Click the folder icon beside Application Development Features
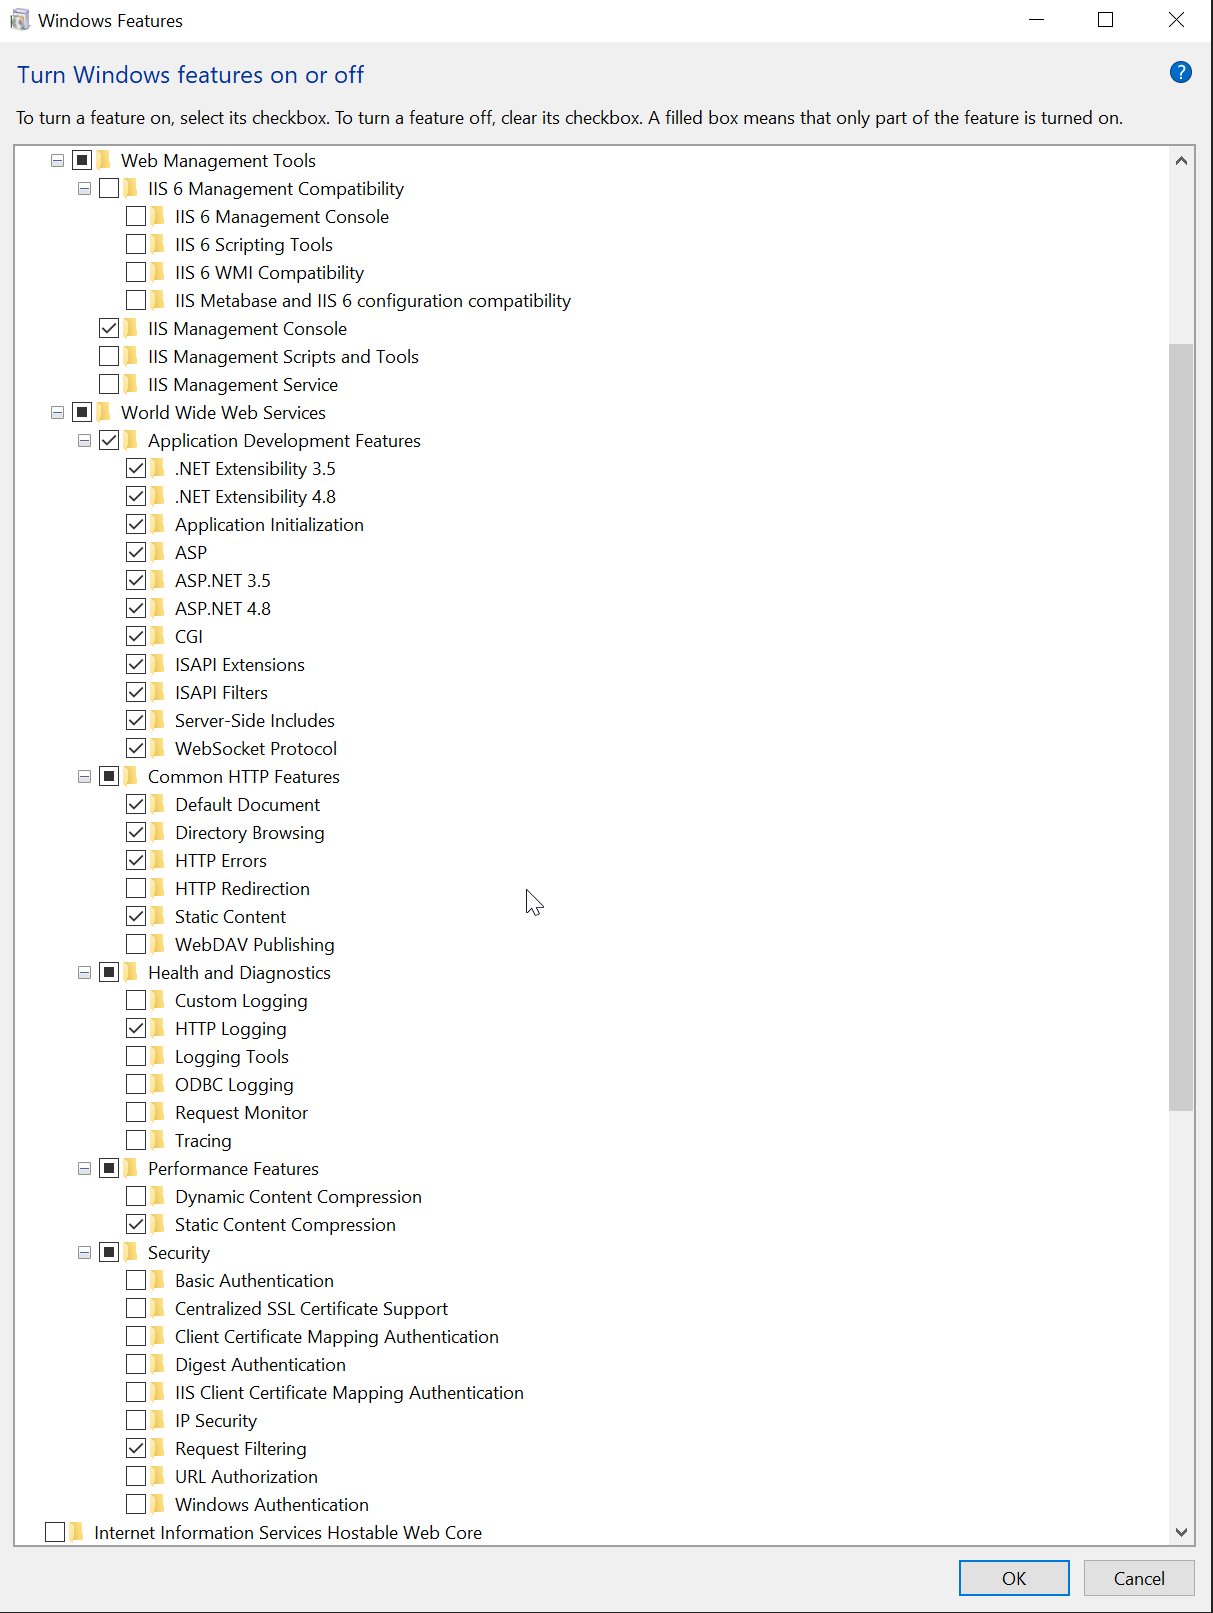Viewport: 1213px width, 1613px height. pyautogui.click(x=132, y=440)
